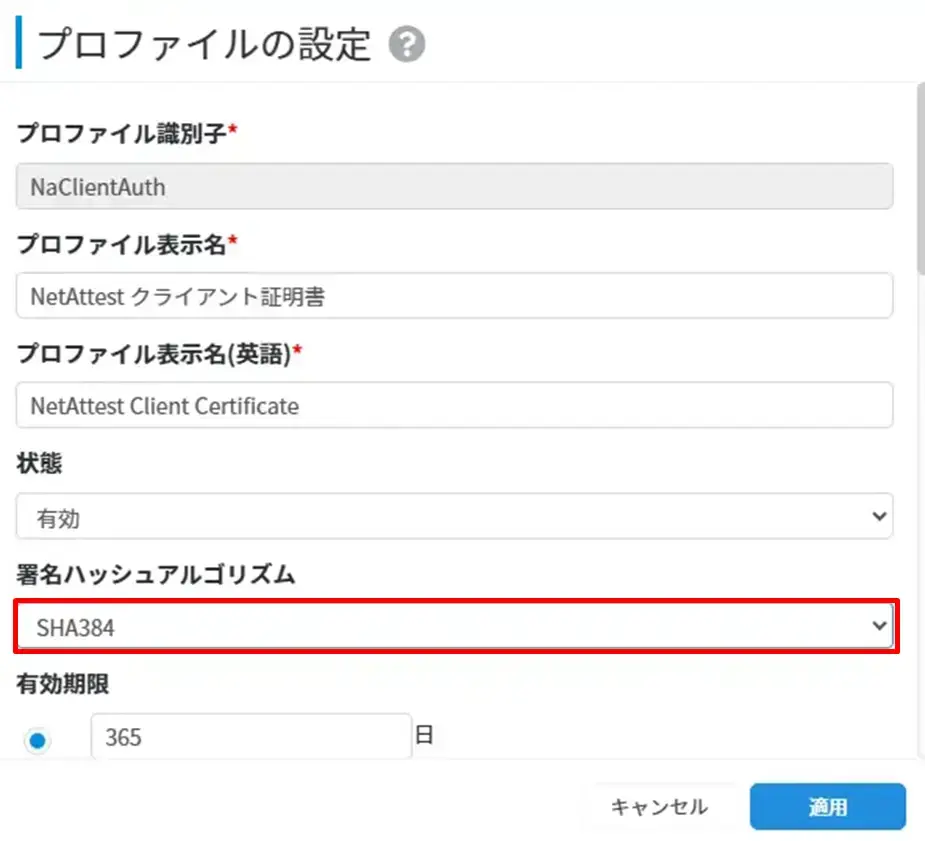The image size is (925, 841).
Task: Click the 365 days input box
Action: [251, 738]
